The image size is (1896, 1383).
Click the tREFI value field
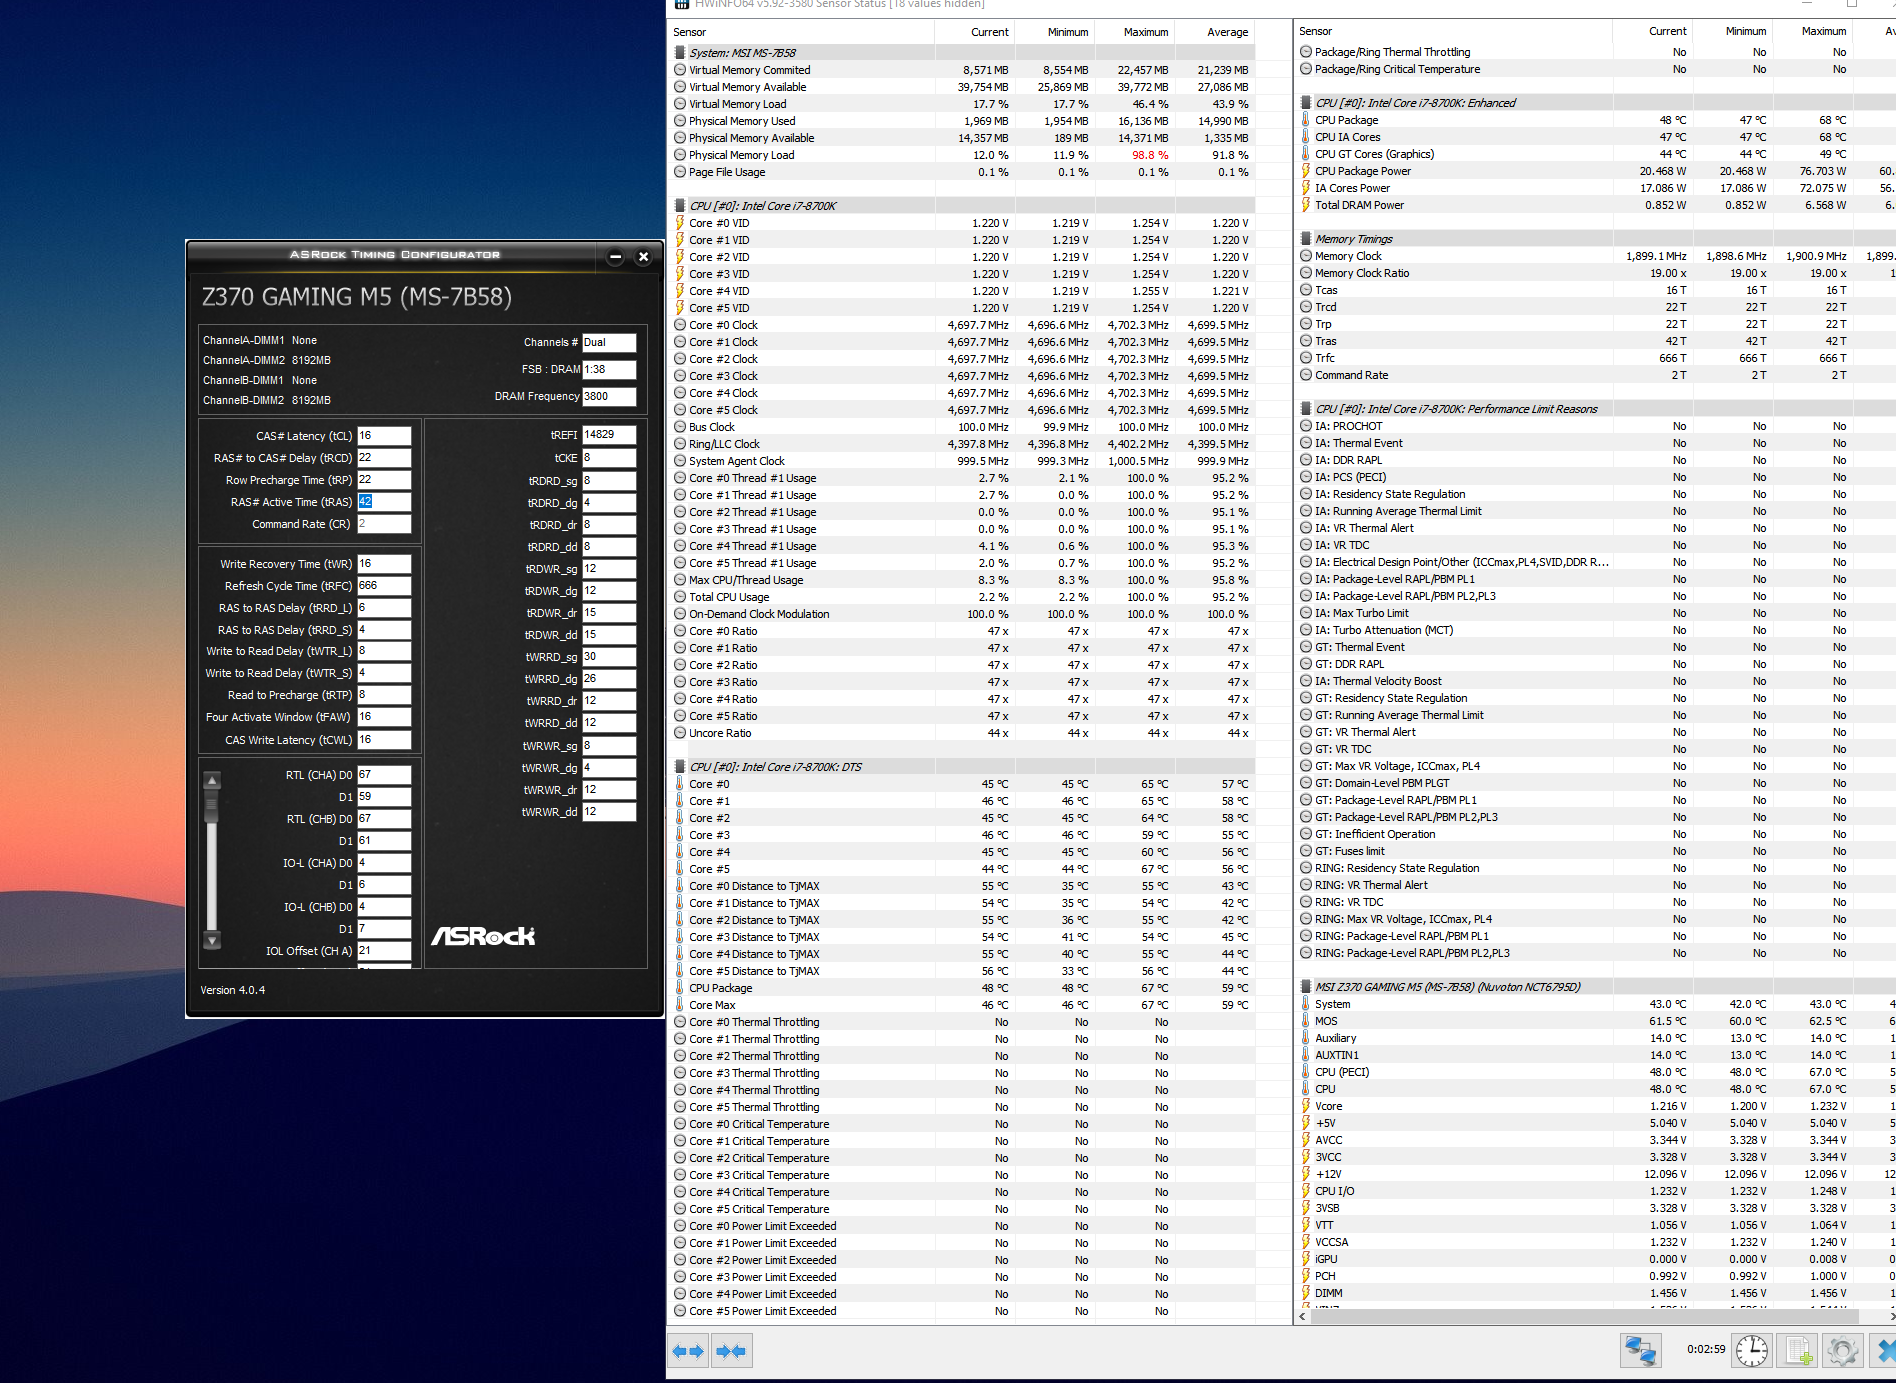(x=609, y=435)
